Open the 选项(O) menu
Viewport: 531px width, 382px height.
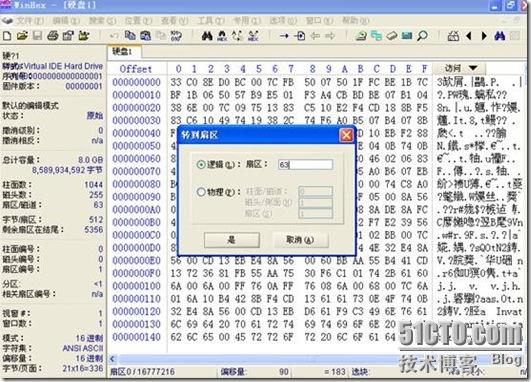tap(283, 21)
